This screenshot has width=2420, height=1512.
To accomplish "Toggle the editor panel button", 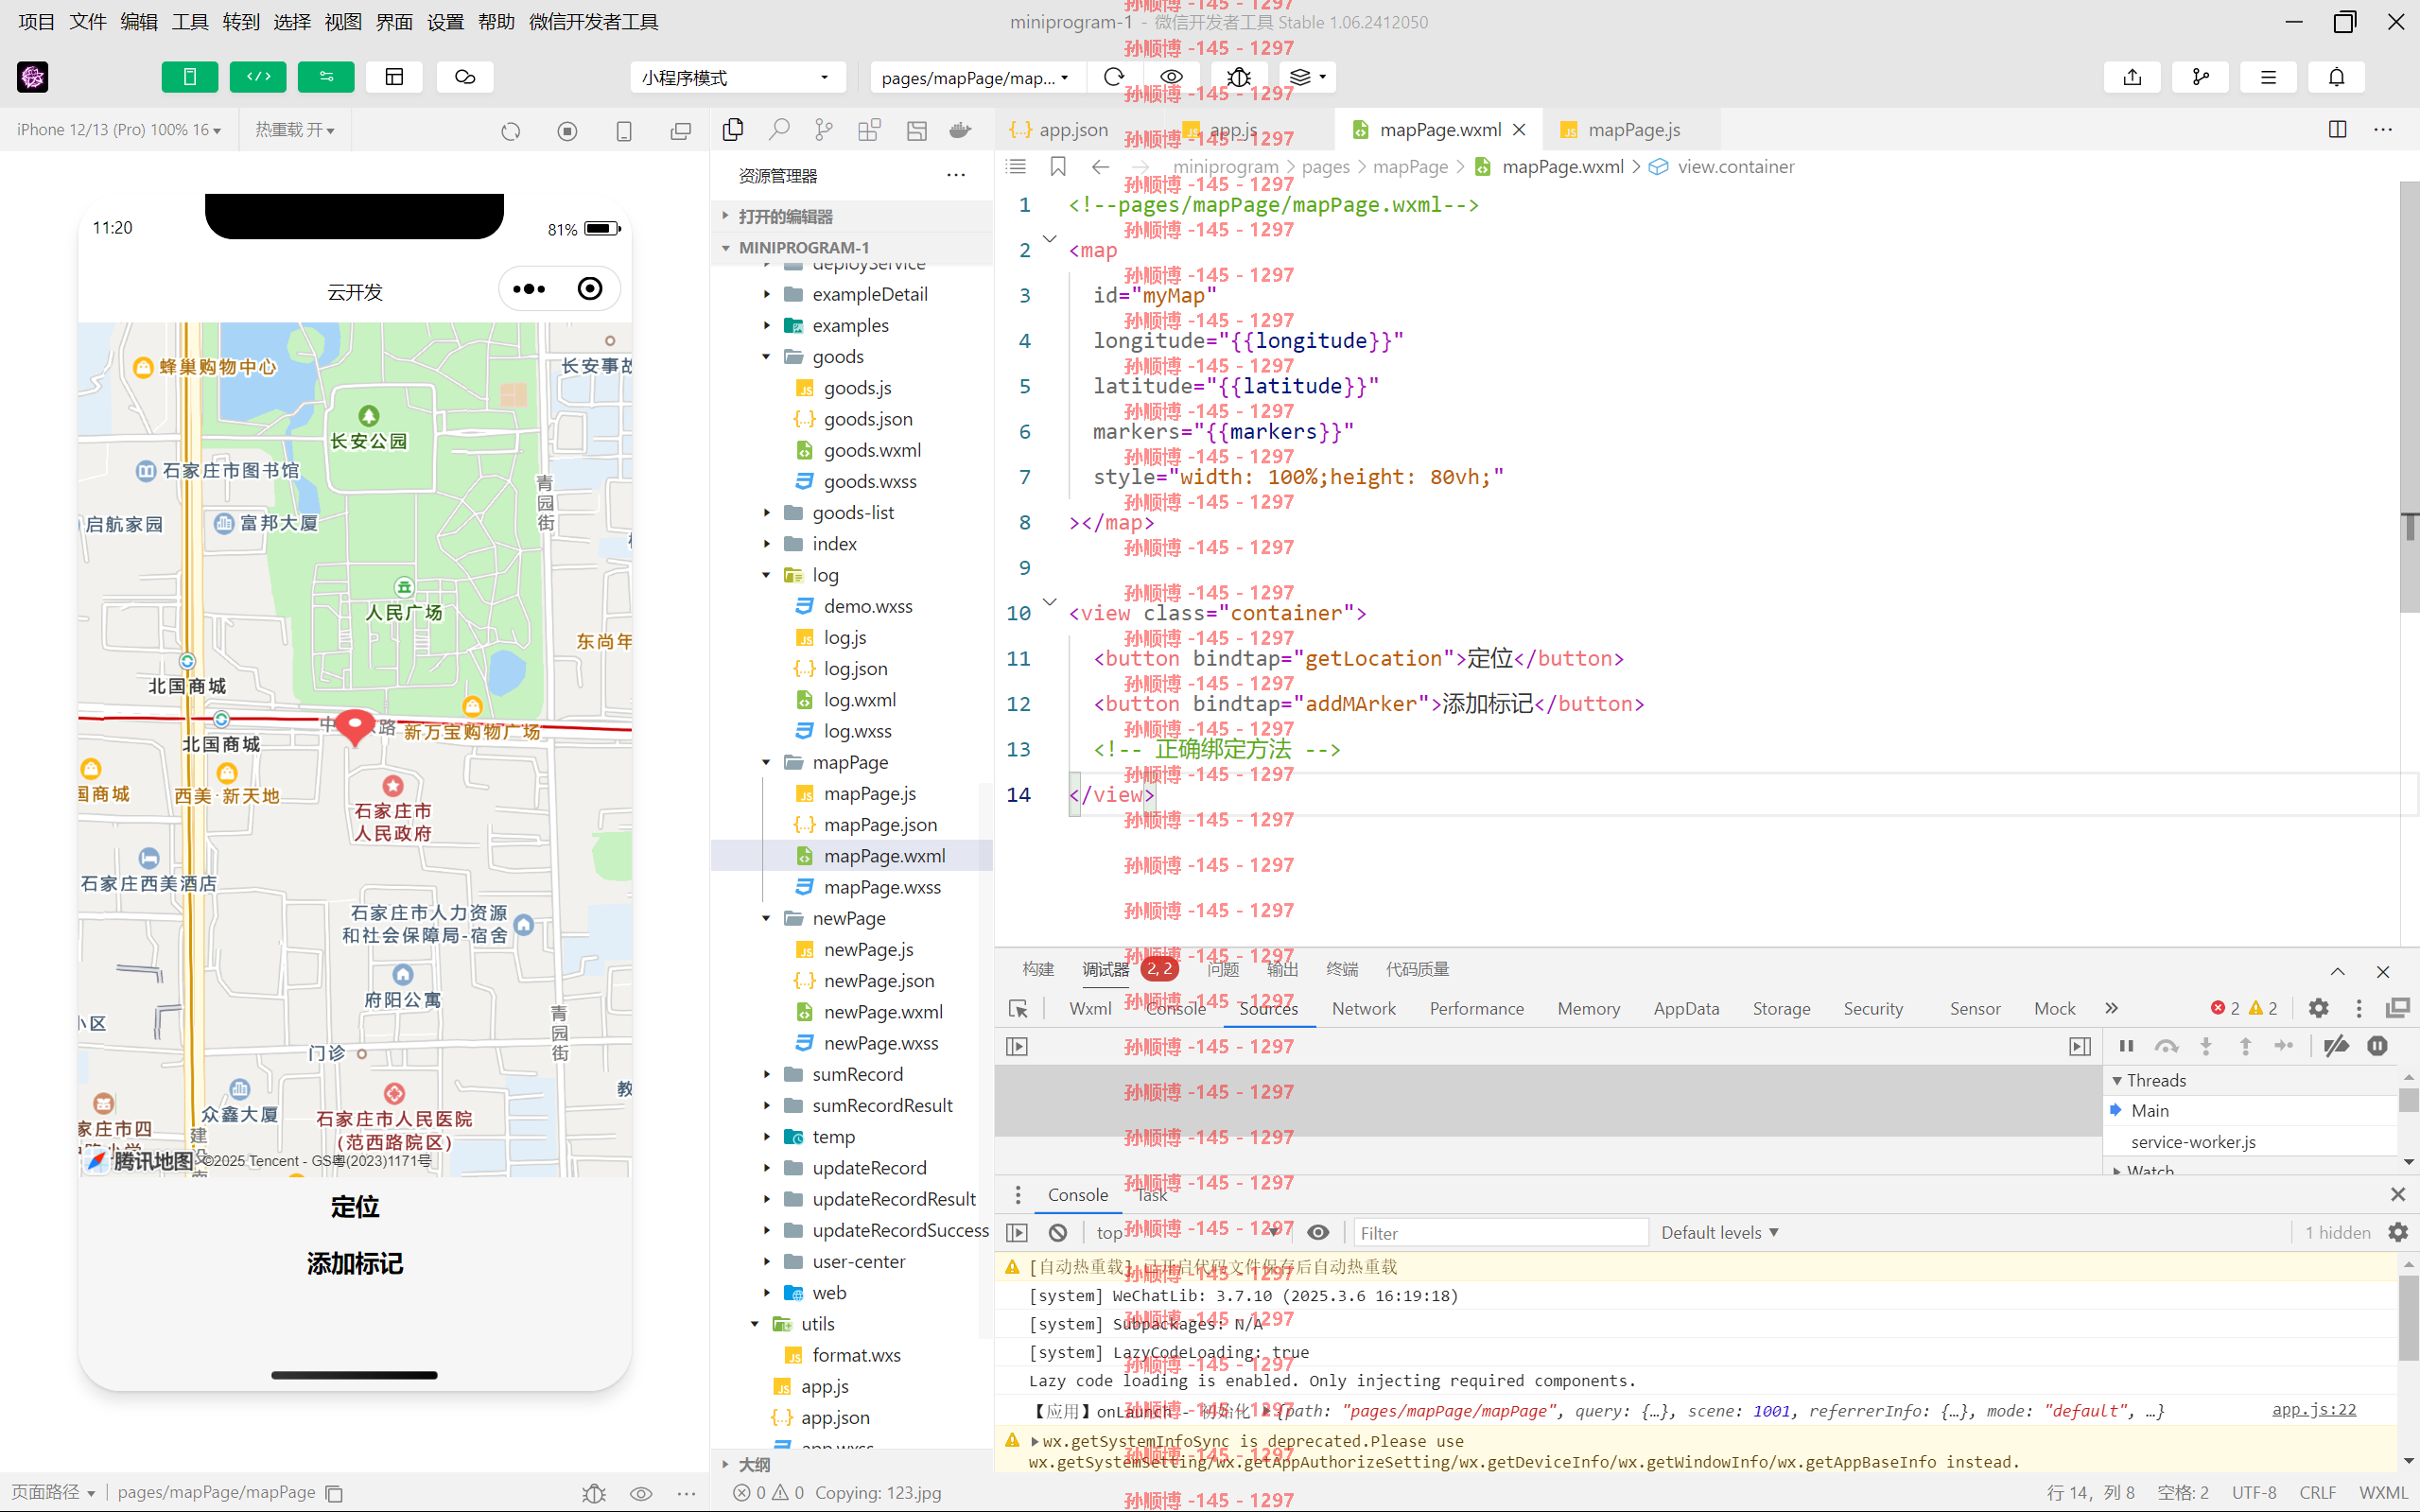I will pyautogui.click(x=258, y=77).
